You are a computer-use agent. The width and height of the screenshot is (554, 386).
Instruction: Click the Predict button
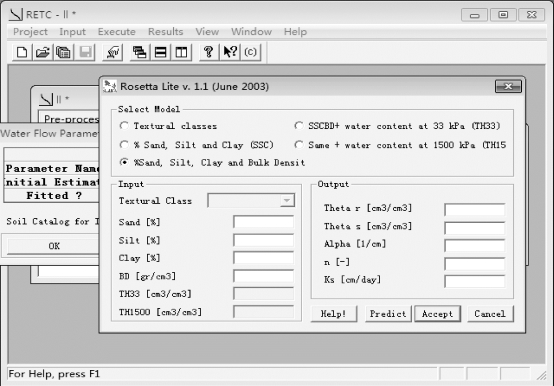click(x=388, y=314)
